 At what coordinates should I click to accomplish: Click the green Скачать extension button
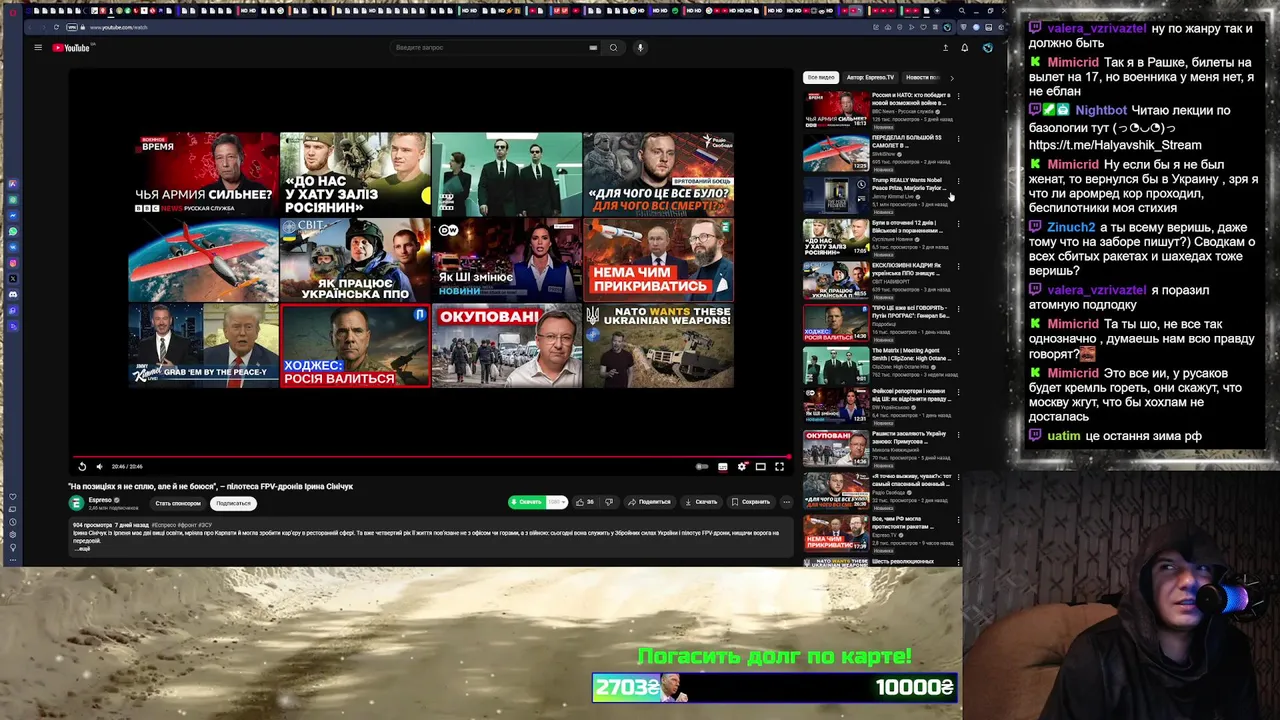[526, 502]
